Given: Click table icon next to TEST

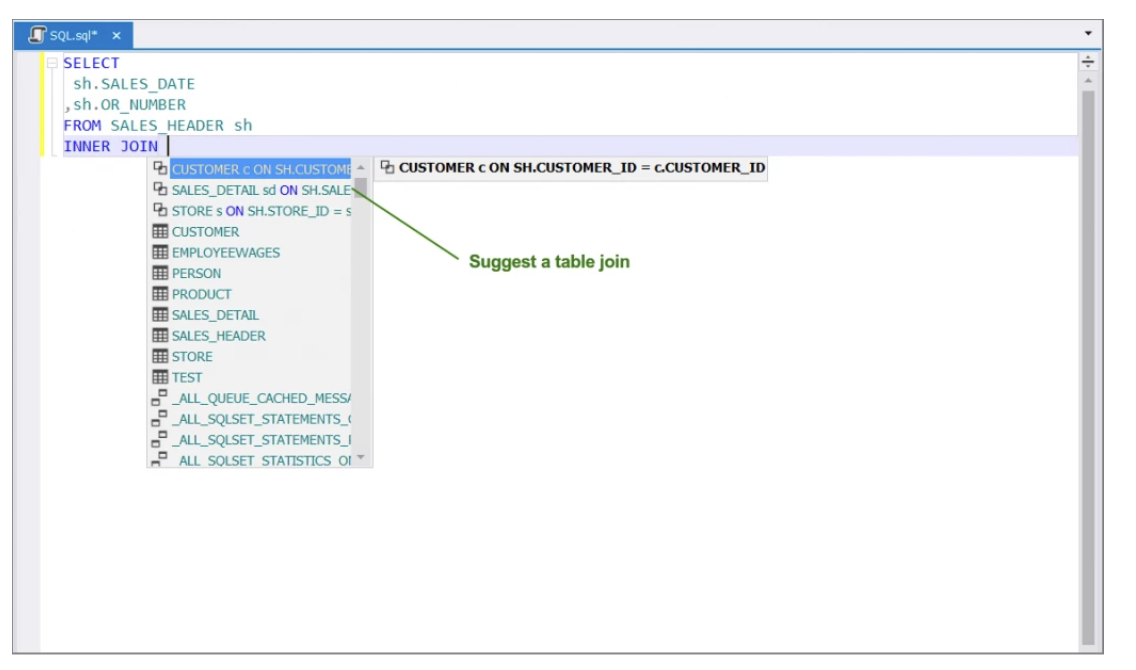Looking at the screenshot, I should point(160,377).
